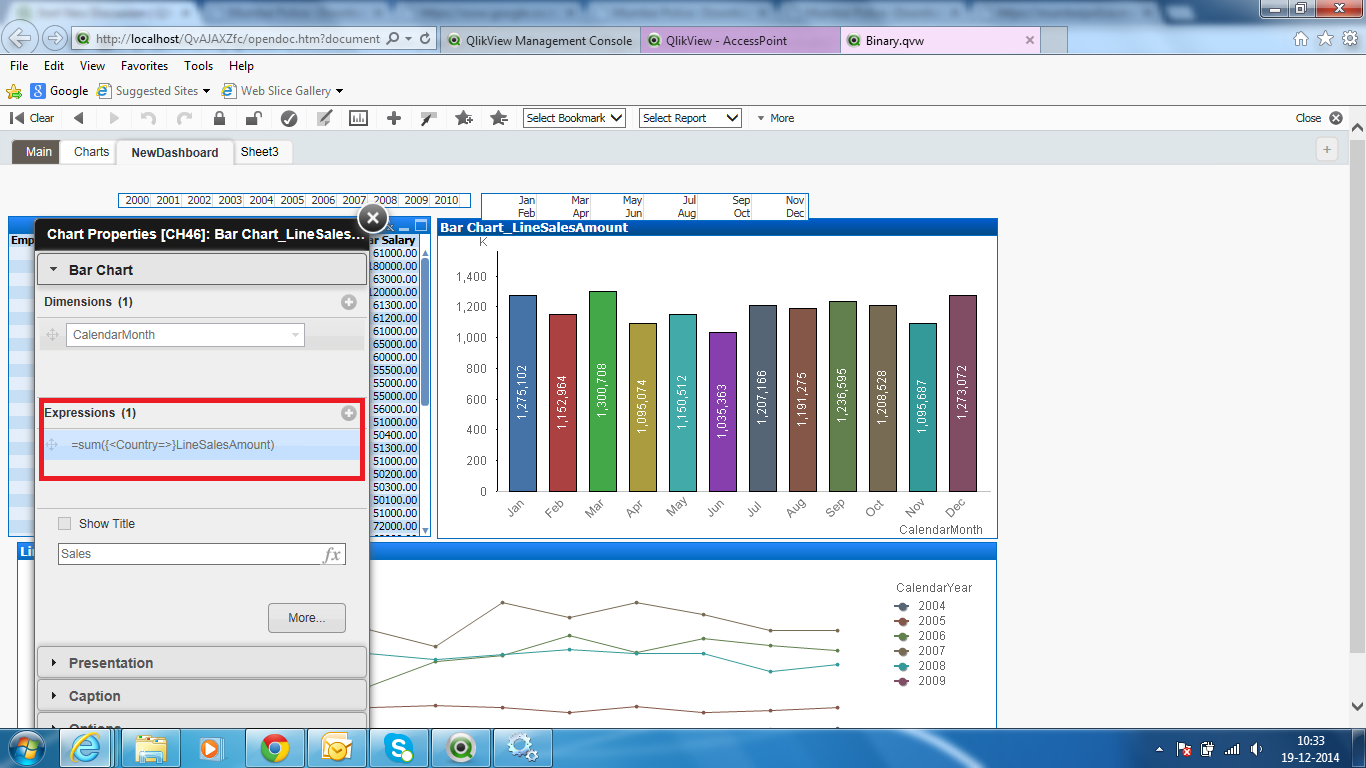1366x768 pixels.
Task: Open the Favorites menu
Action: click(144, 65)
